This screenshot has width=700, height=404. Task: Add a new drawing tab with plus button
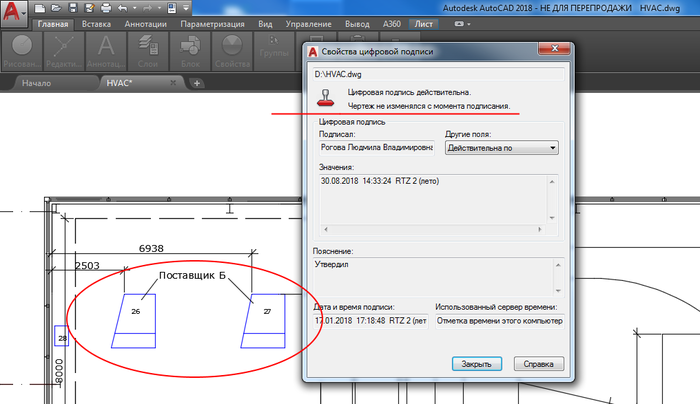click(x=198, y=83)
